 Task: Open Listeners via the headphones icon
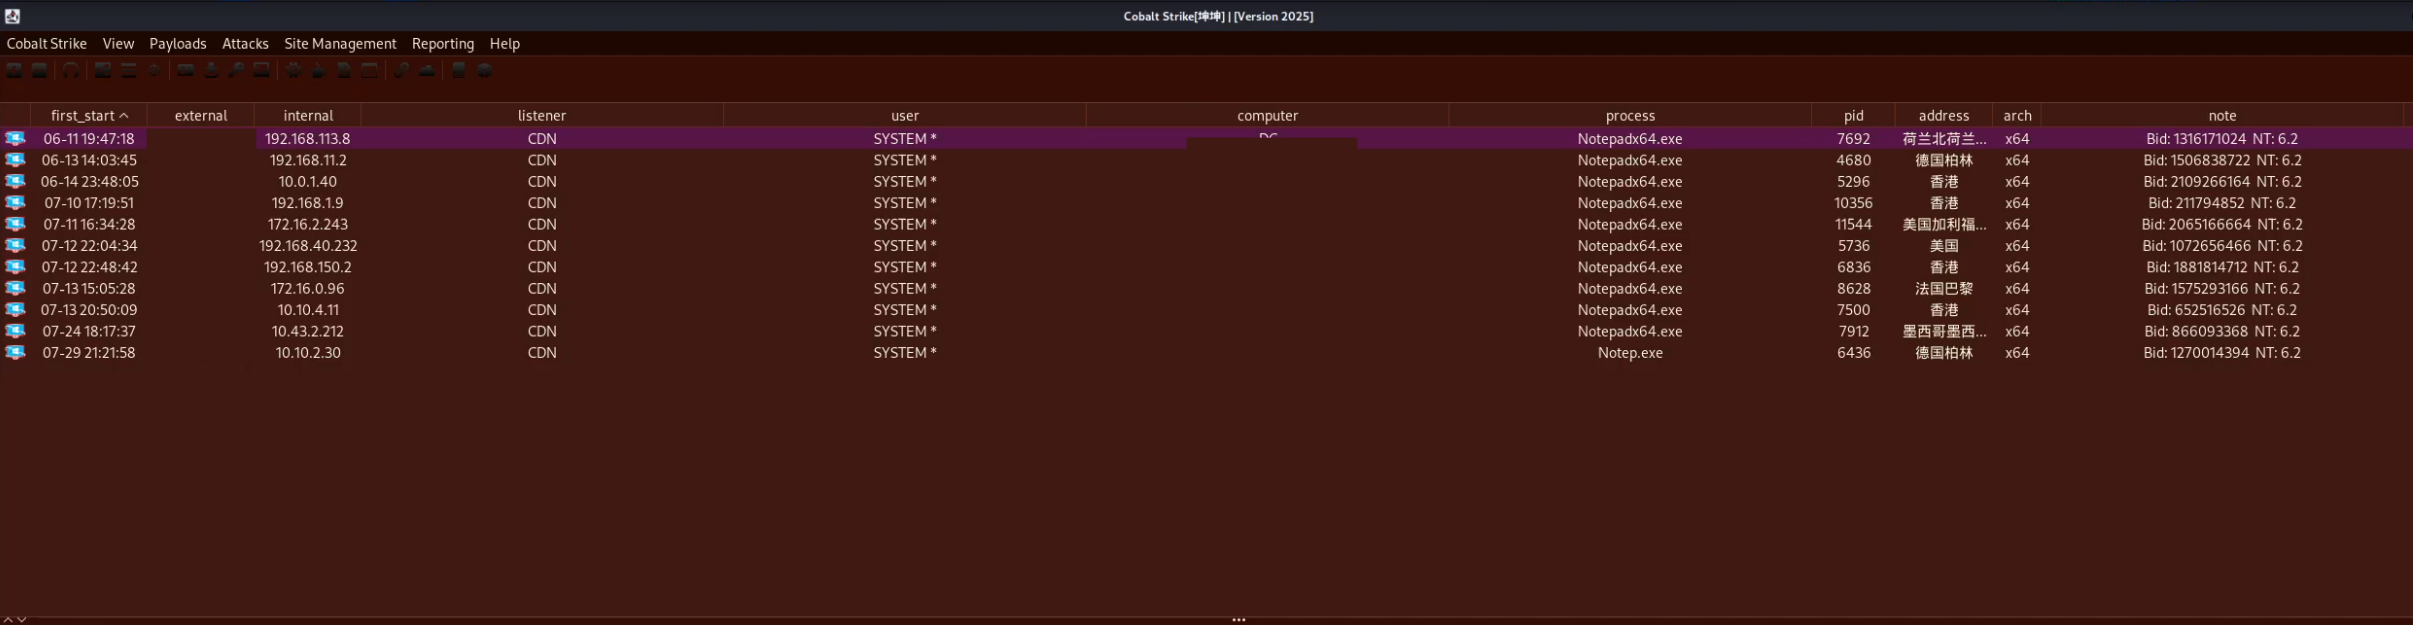[71, 70]
